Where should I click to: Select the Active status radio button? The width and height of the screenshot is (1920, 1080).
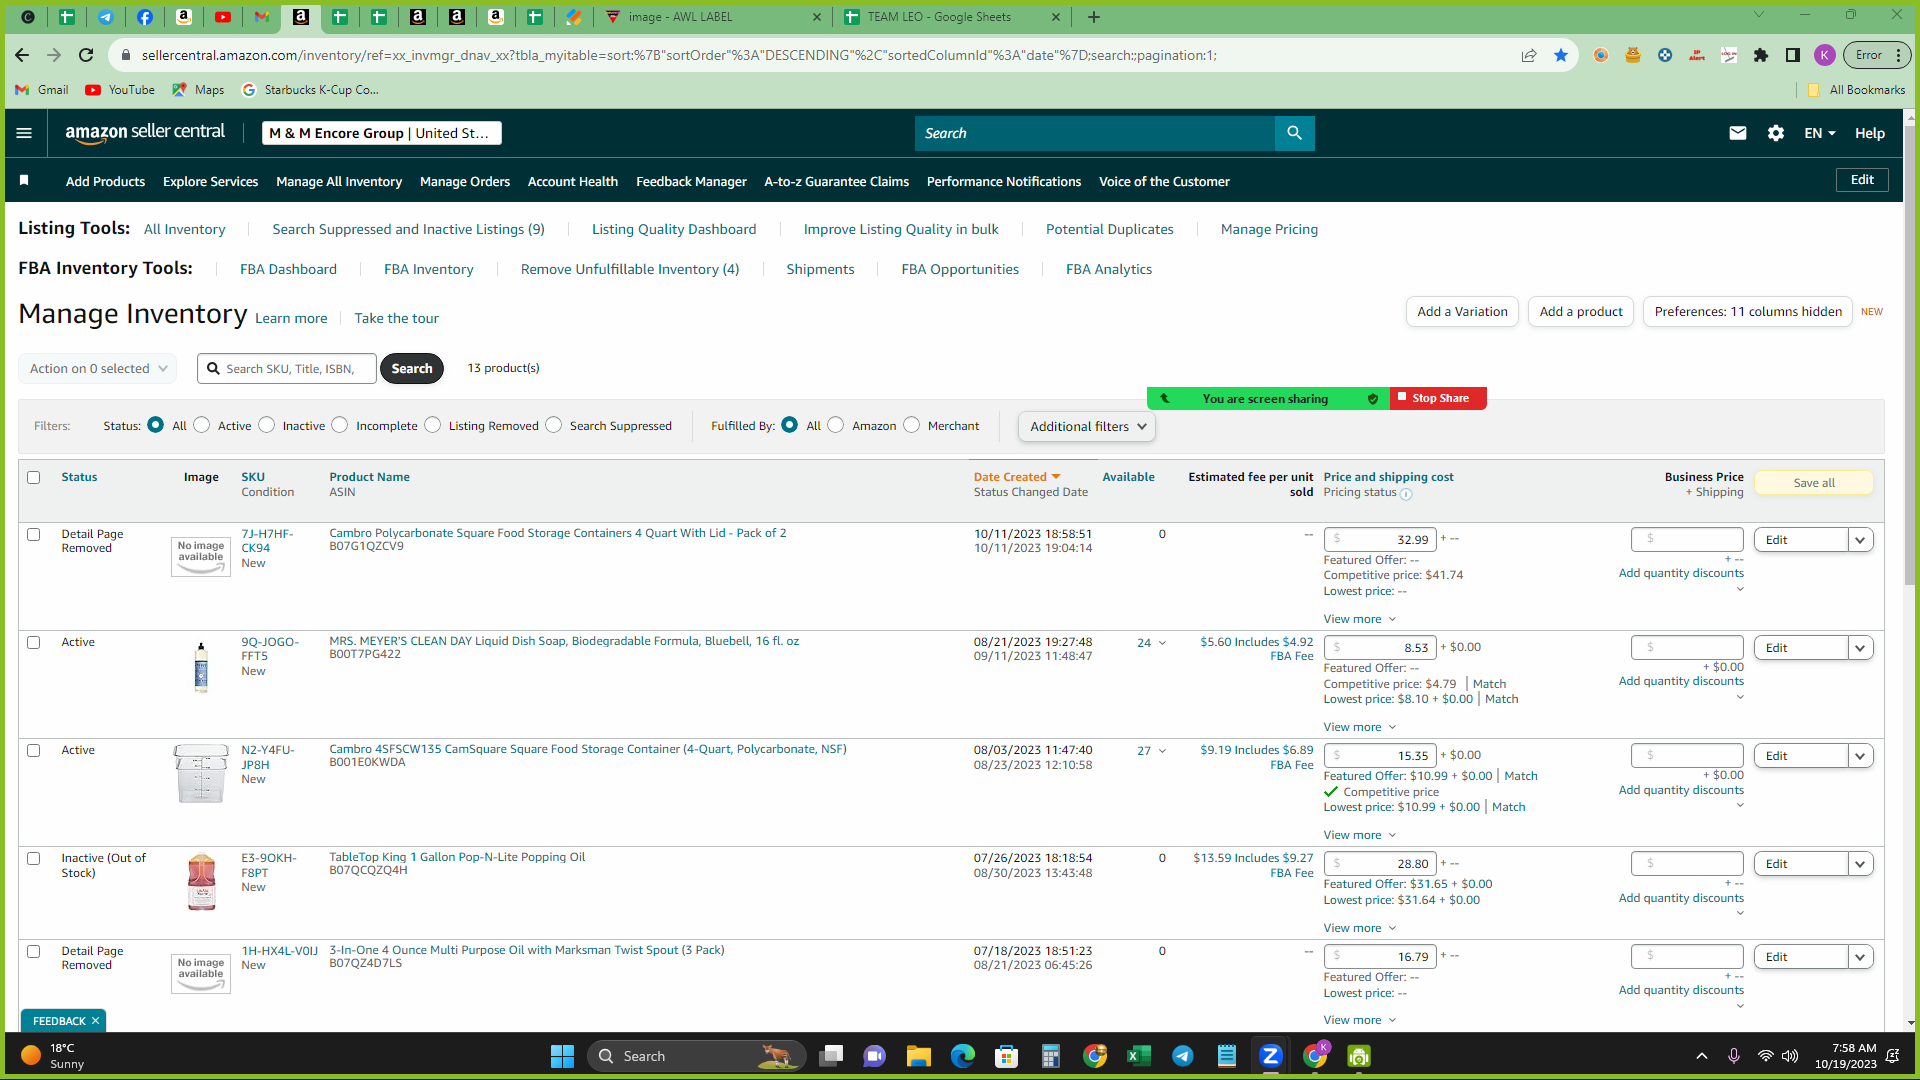coord(202,425)
